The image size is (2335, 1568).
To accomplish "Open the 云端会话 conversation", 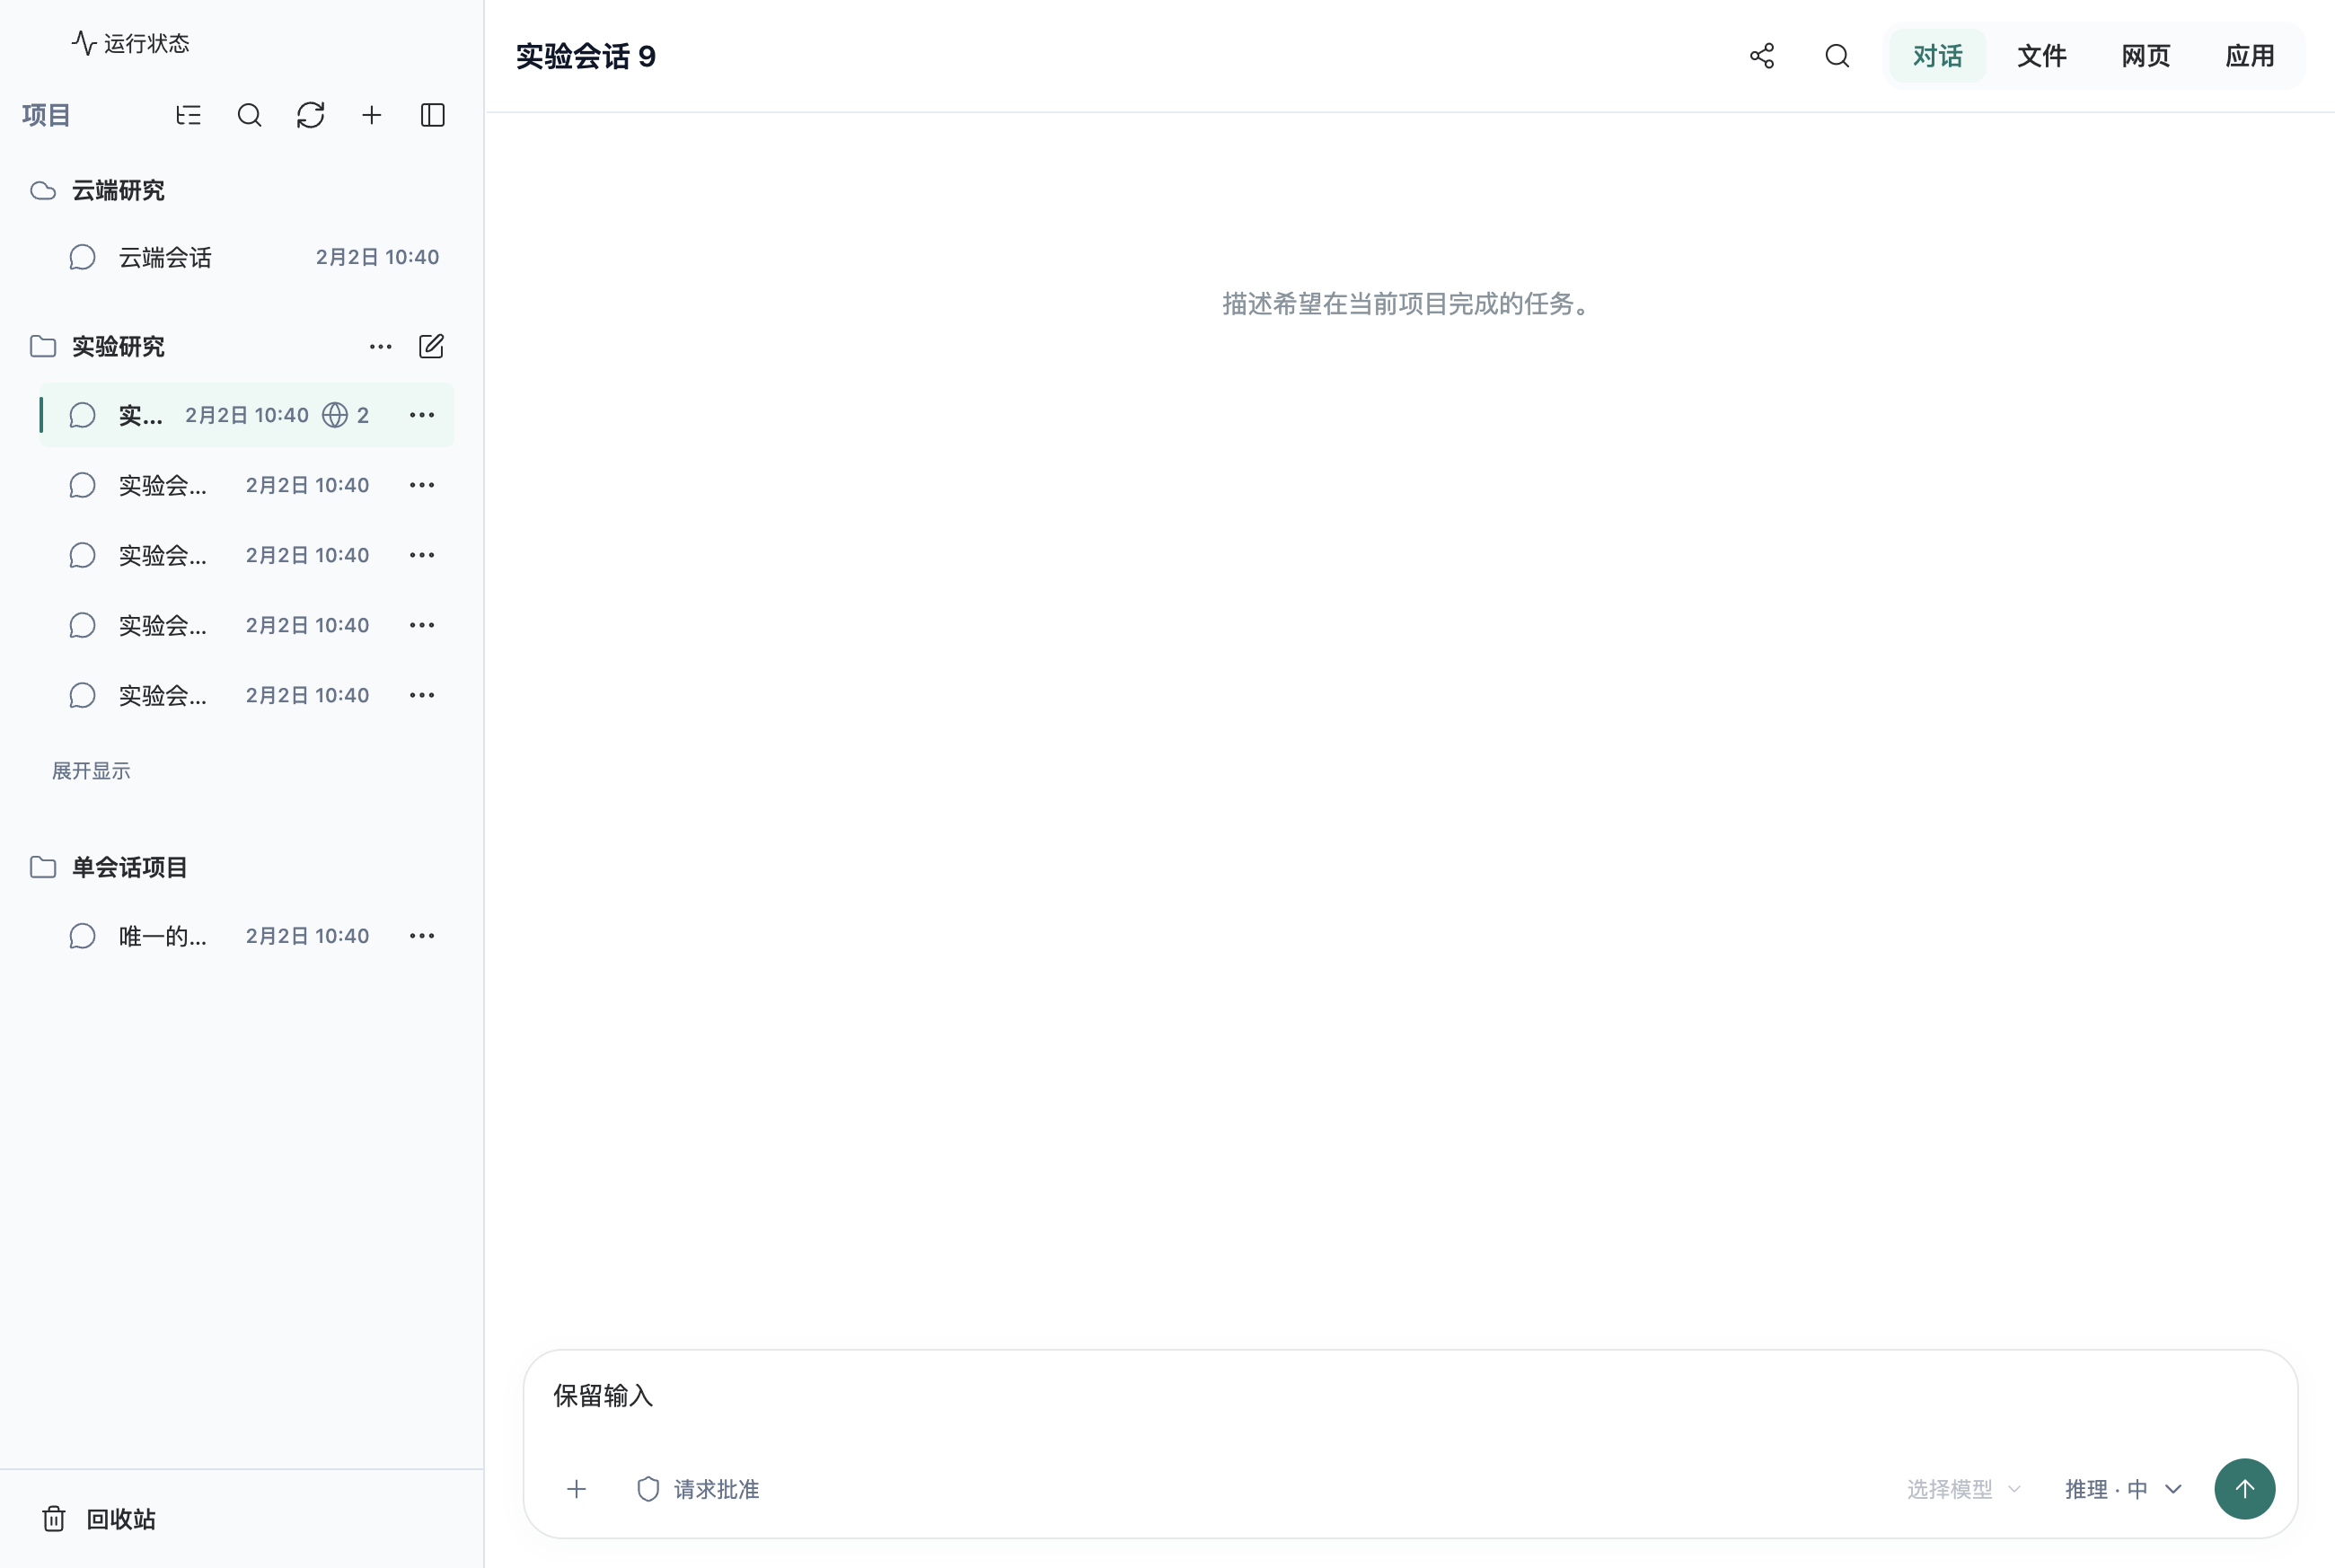I will [247, 257].
